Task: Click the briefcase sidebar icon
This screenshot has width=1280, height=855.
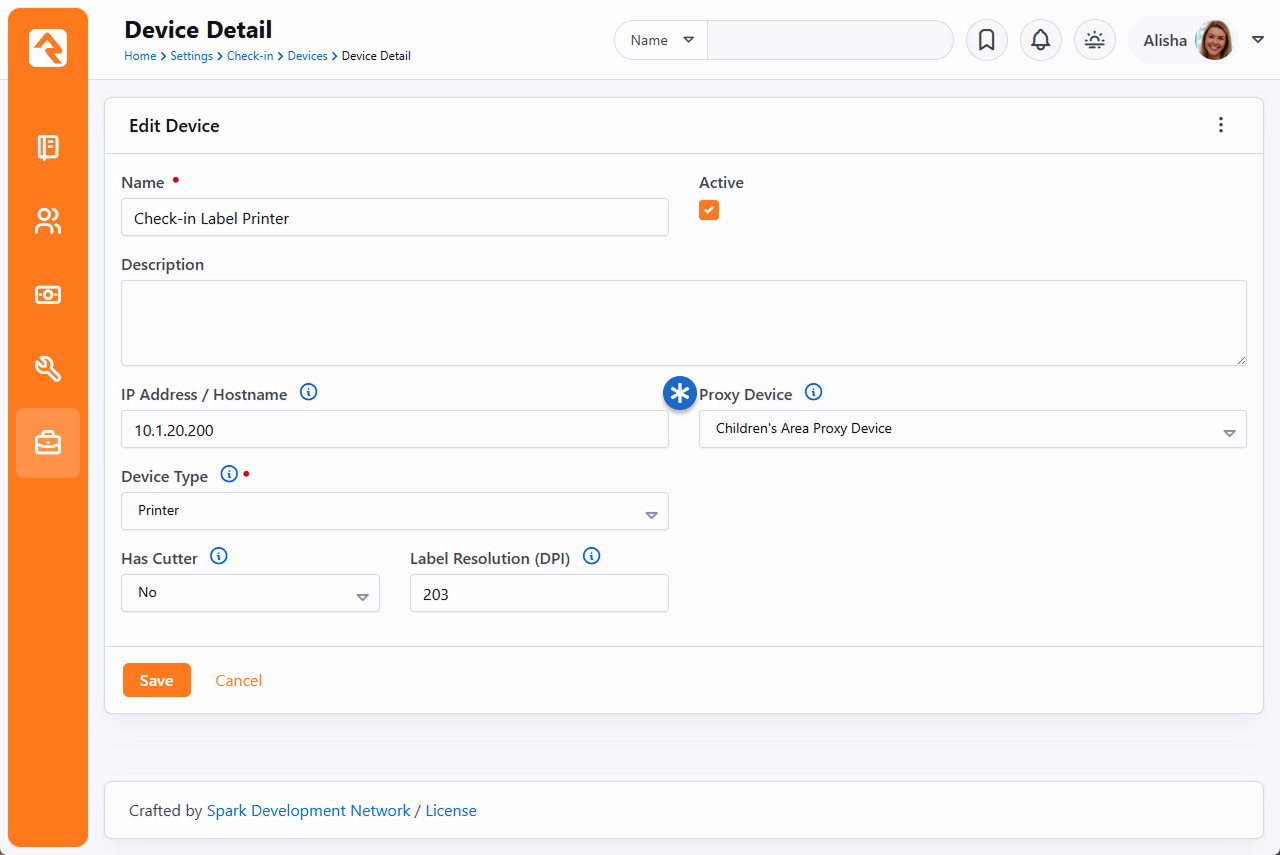Action: coord(48,443)
